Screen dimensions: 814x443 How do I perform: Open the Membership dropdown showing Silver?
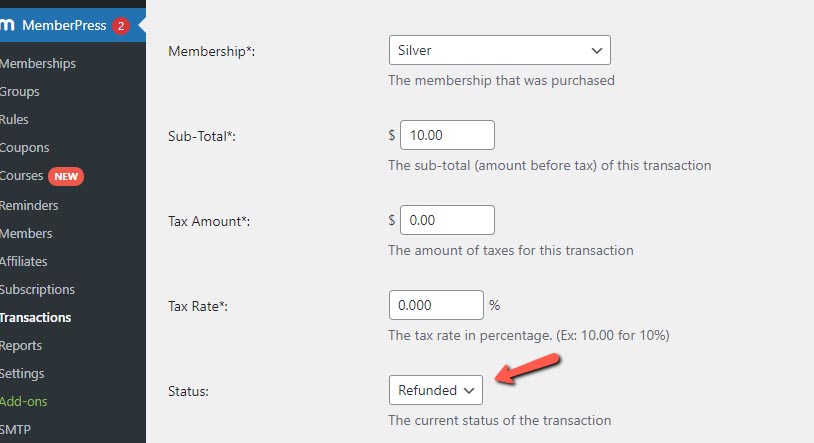tap(499, 50)
